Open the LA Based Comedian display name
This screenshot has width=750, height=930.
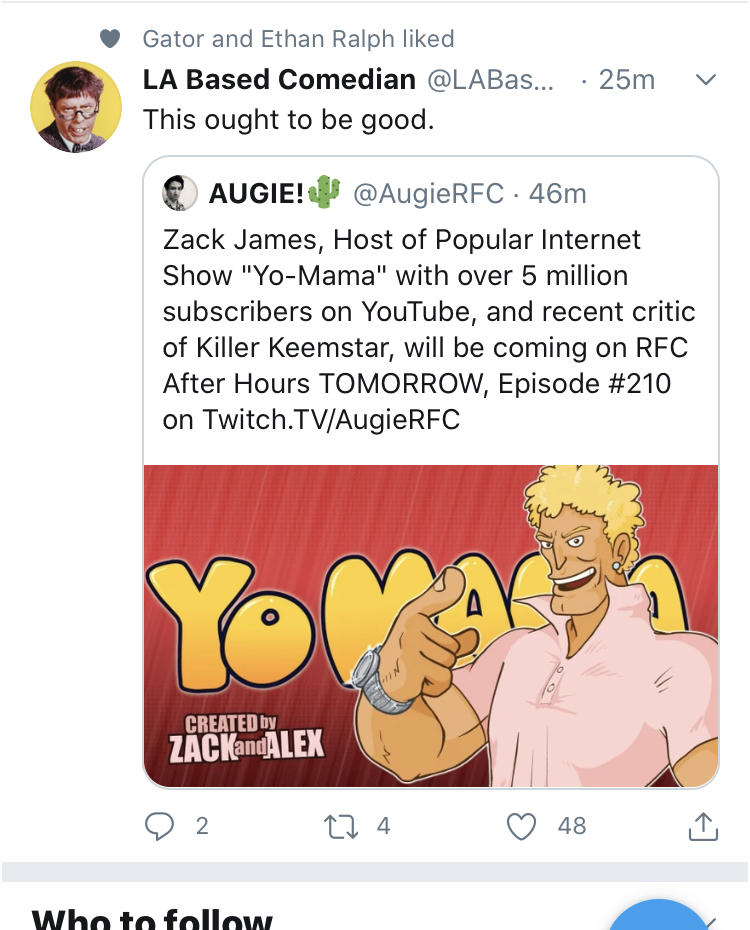[x=279, y=79]
